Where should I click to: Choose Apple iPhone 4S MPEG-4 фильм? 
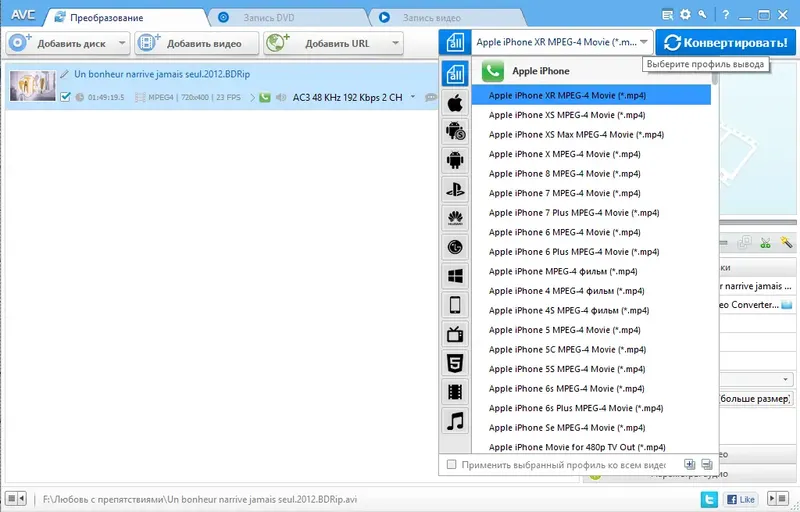[x=591, y=311]
